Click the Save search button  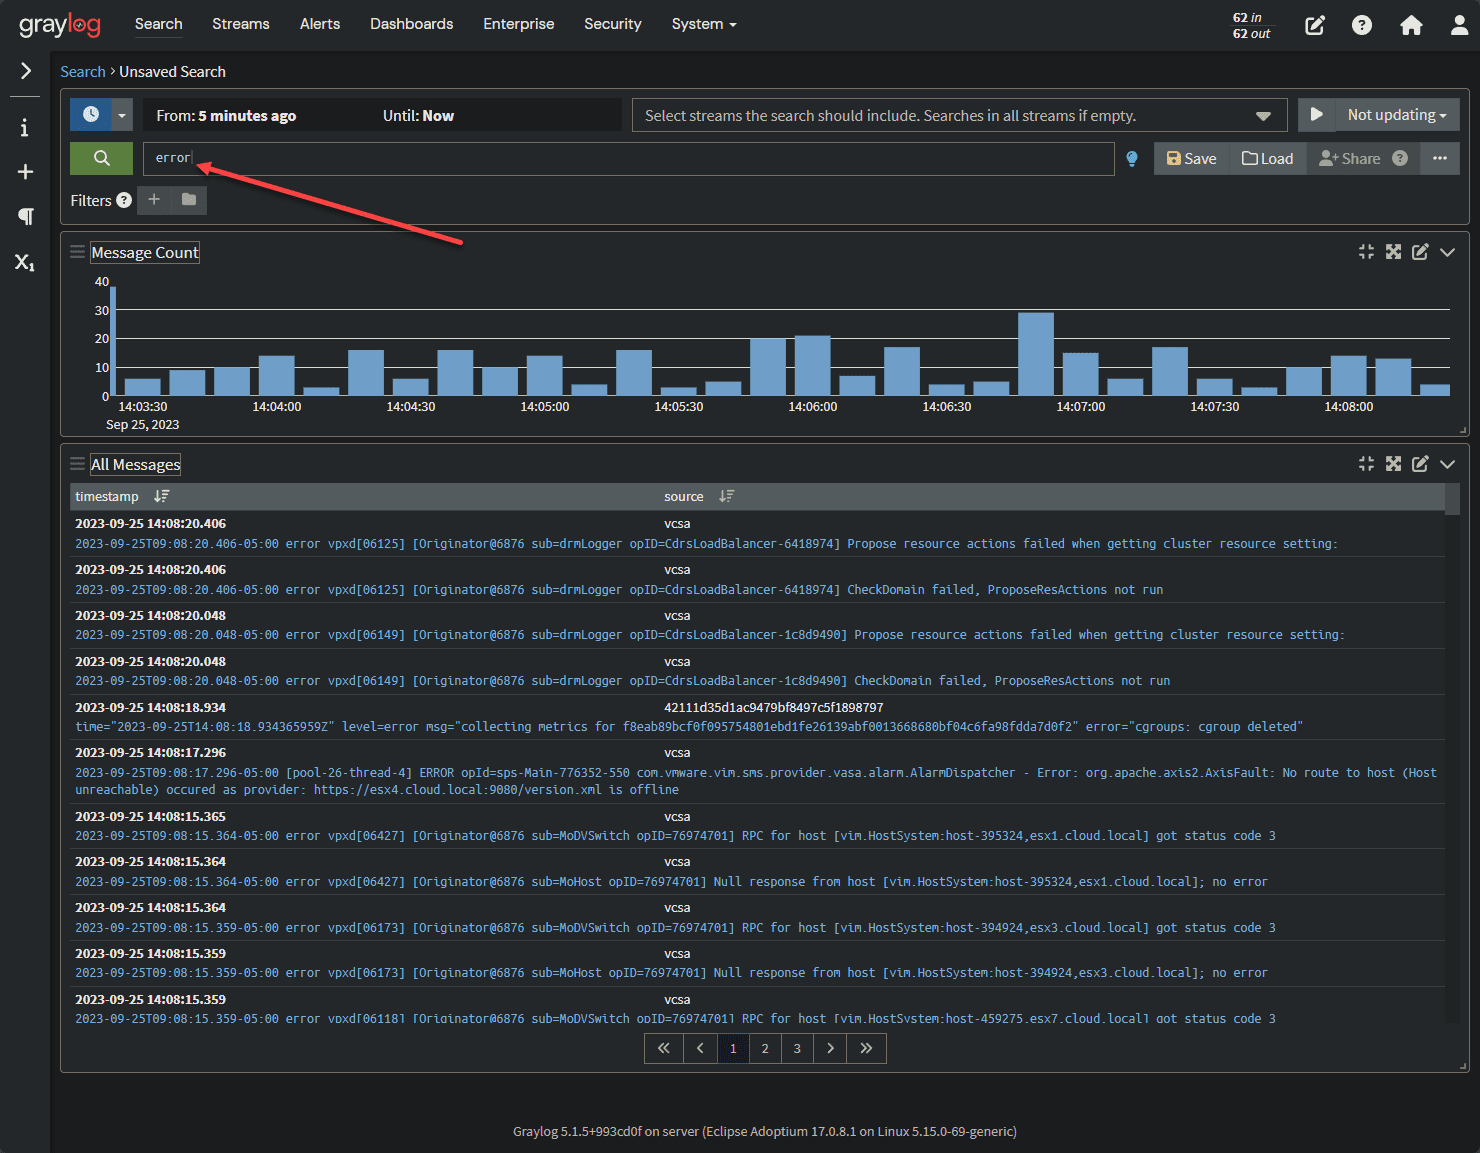point(1191,159)
